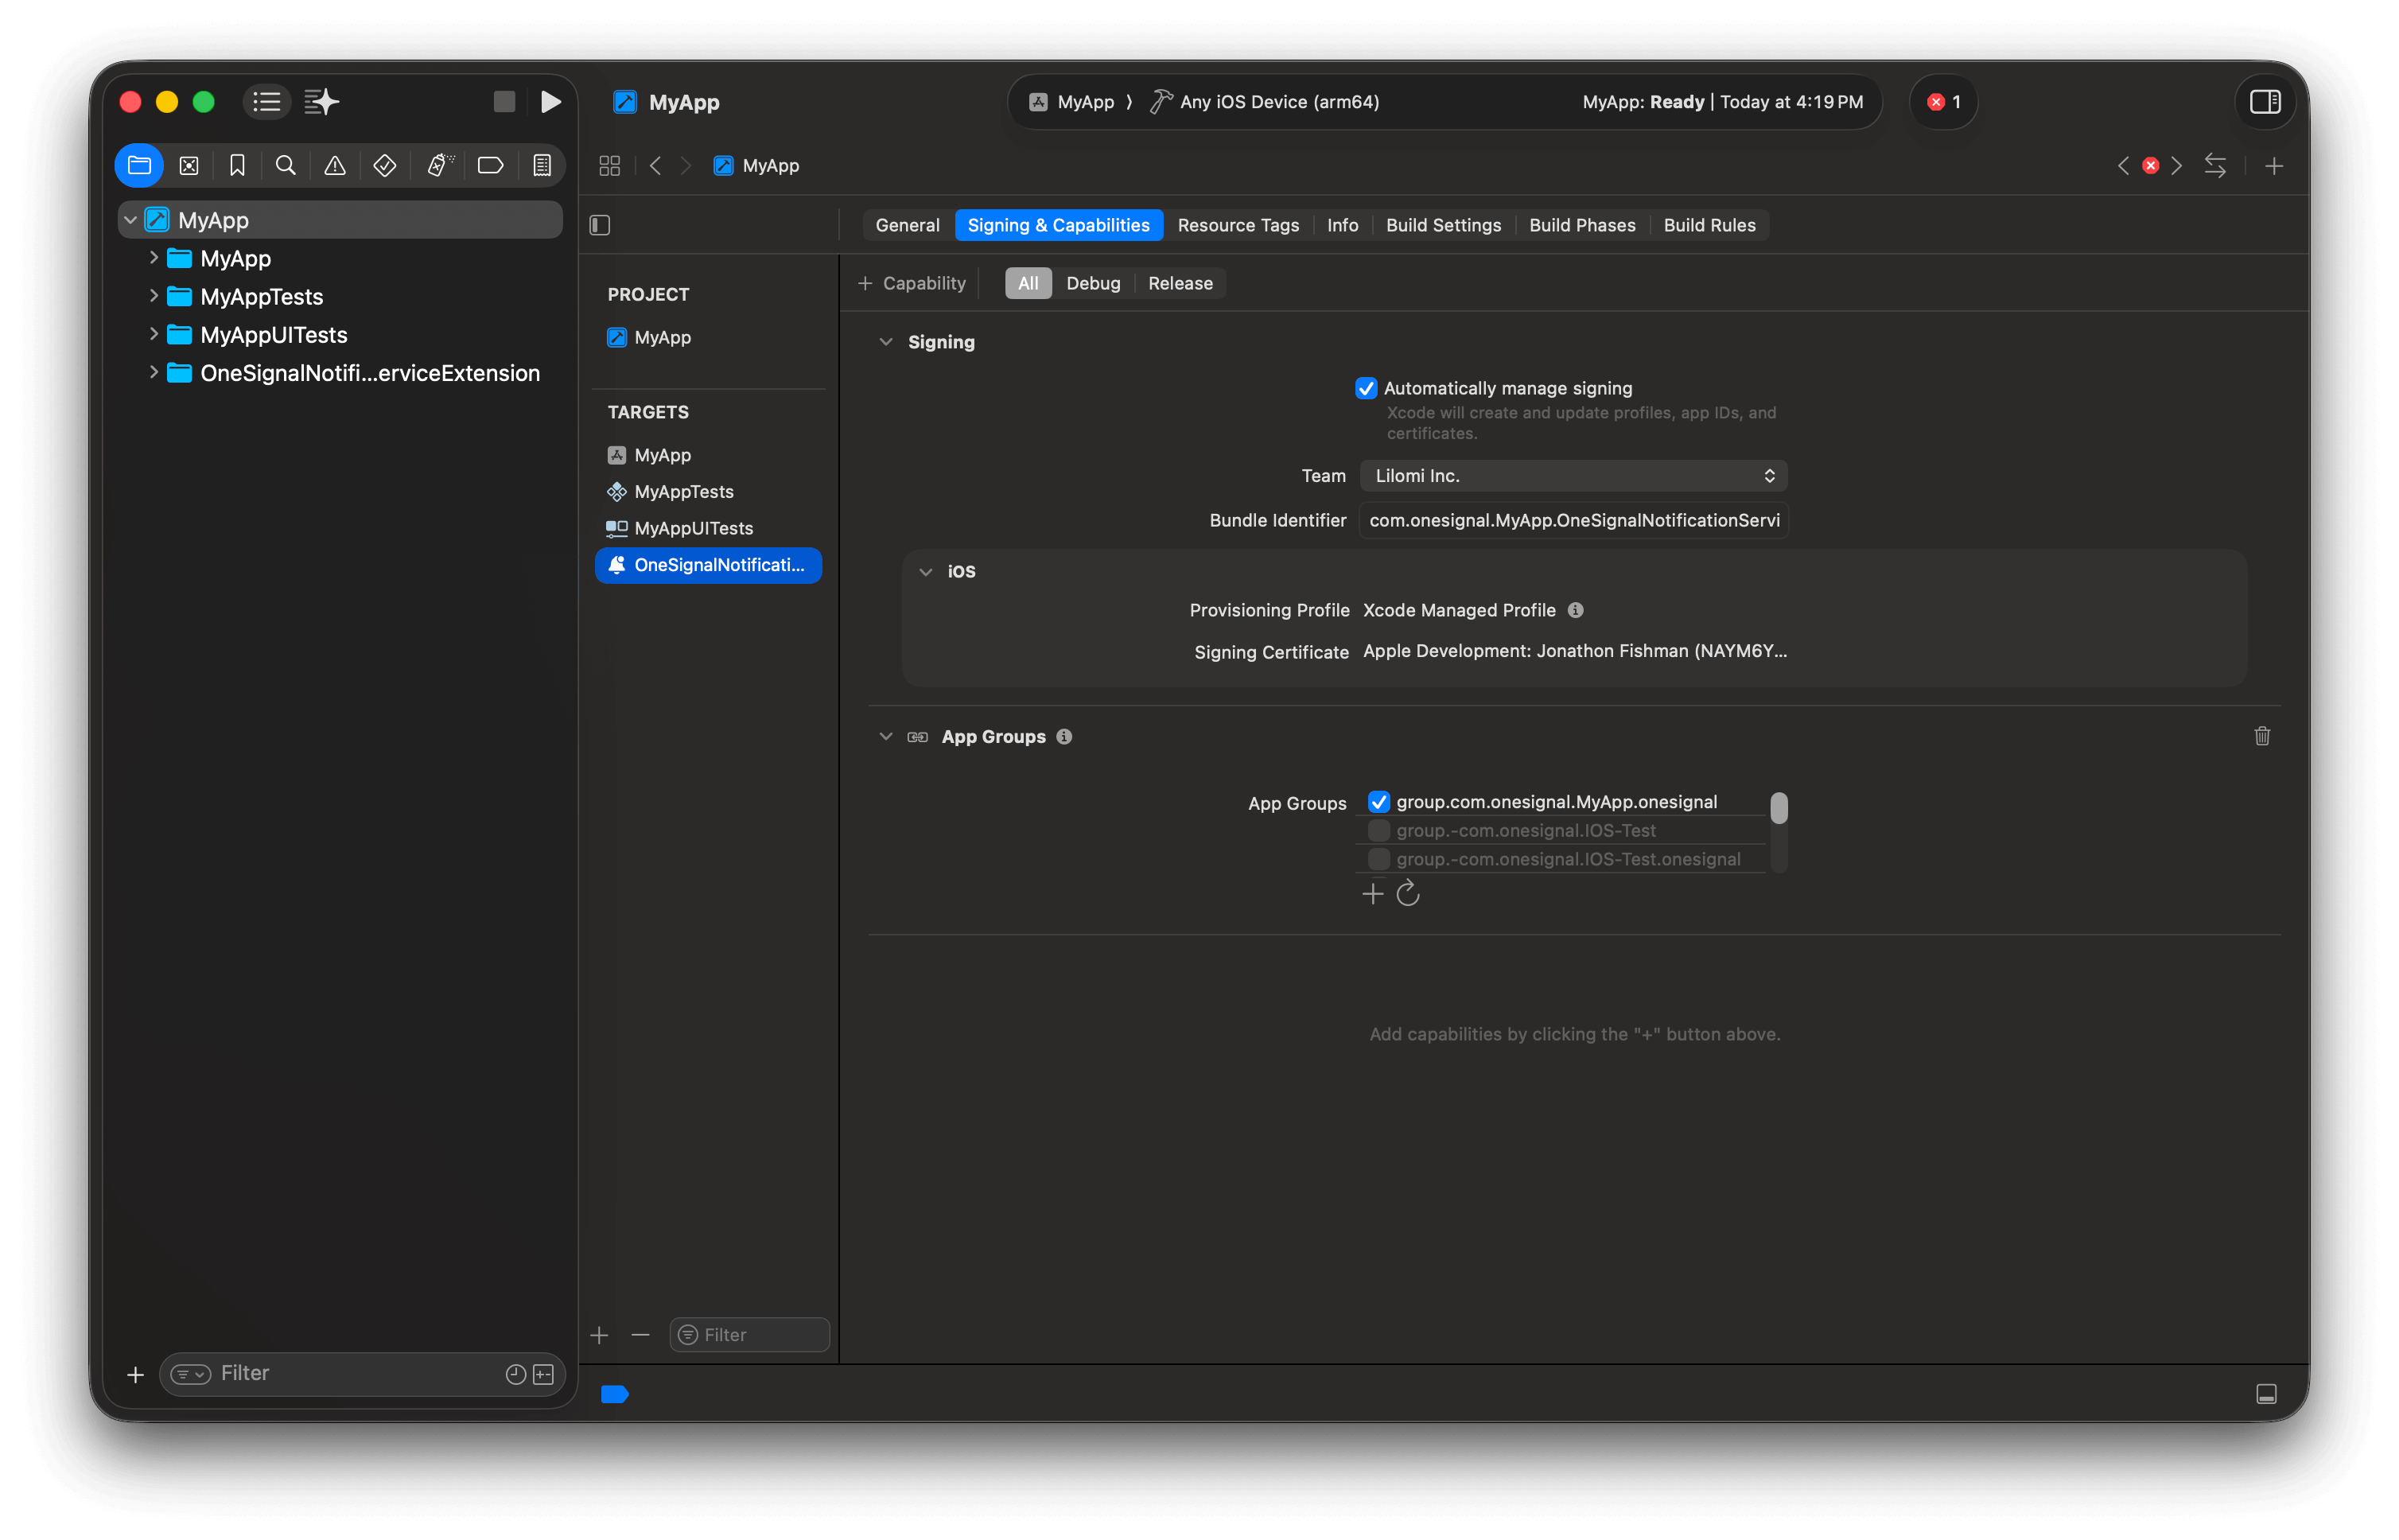Collapse the App Groups section

[885, 737]
